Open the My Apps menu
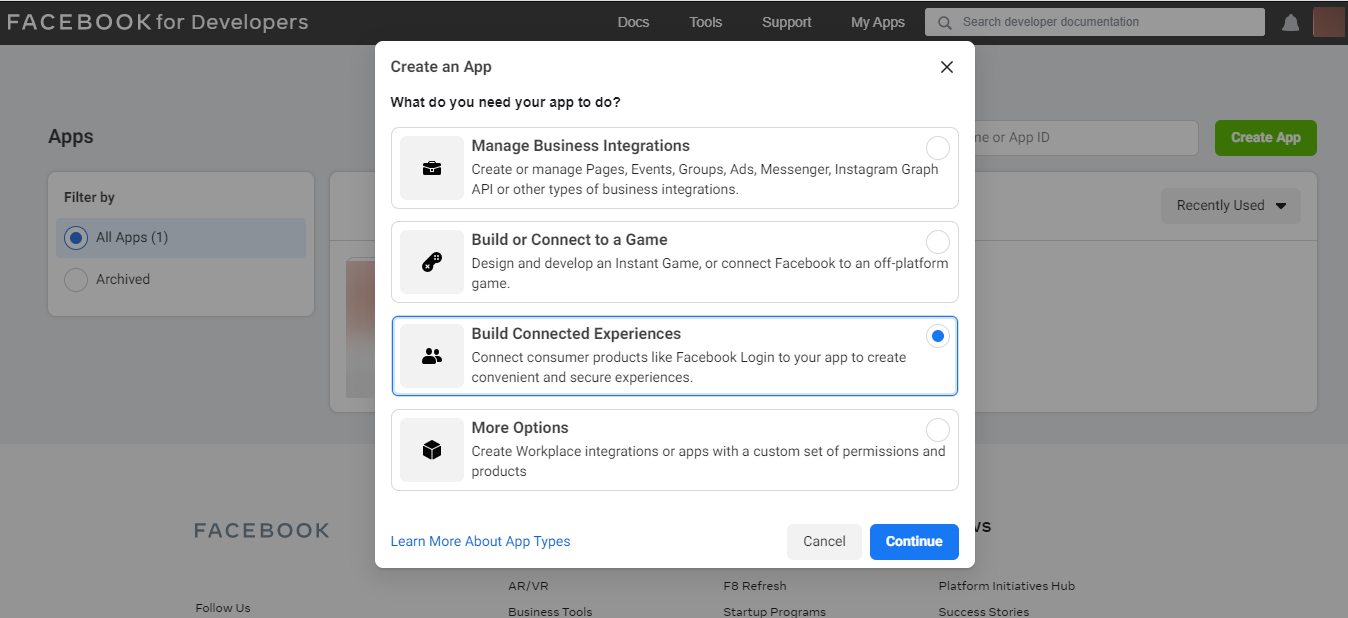 pyautogui.click(x=878, y=22)
